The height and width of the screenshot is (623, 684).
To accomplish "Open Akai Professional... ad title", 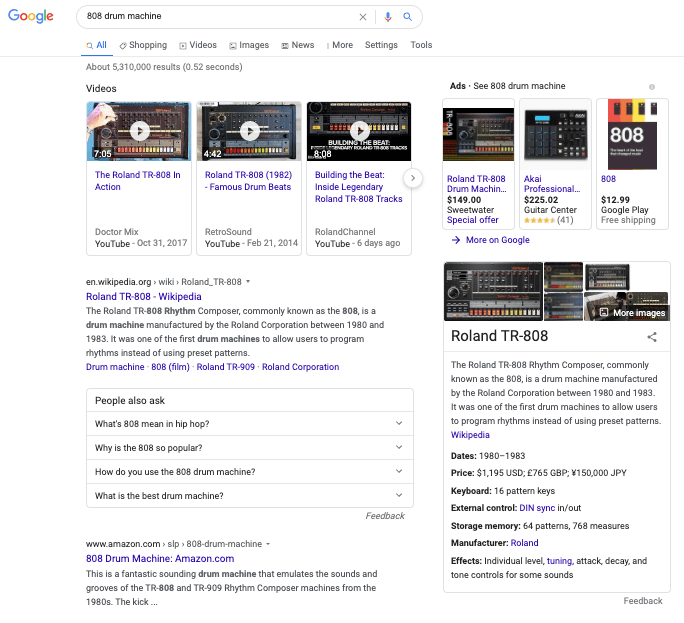I will 552,184.
